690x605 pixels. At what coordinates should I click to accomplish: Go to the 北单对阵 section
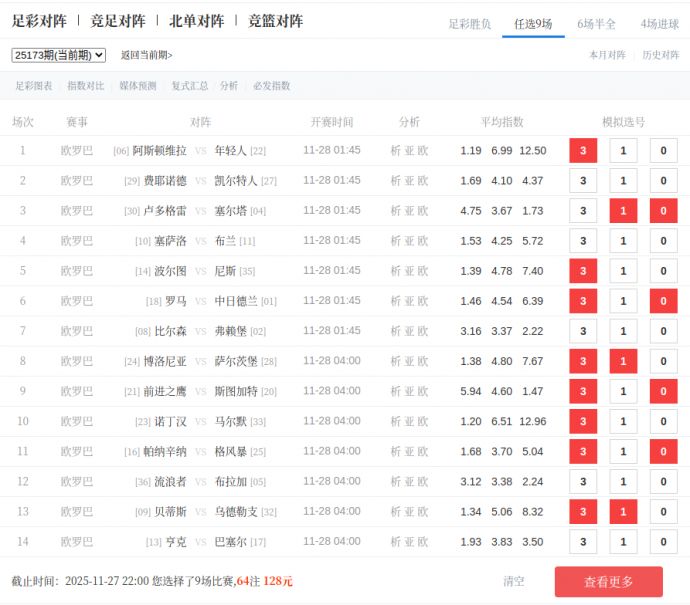coord(196,21)
